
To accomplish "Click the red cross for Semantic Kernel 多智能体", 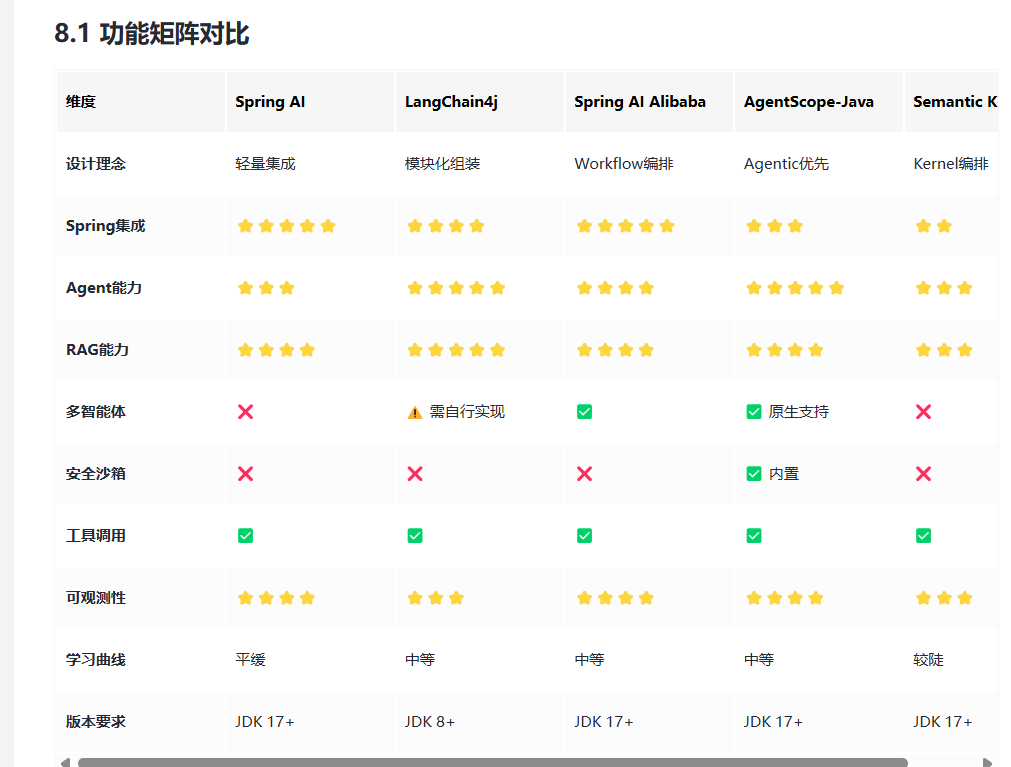I will (924, 412).
